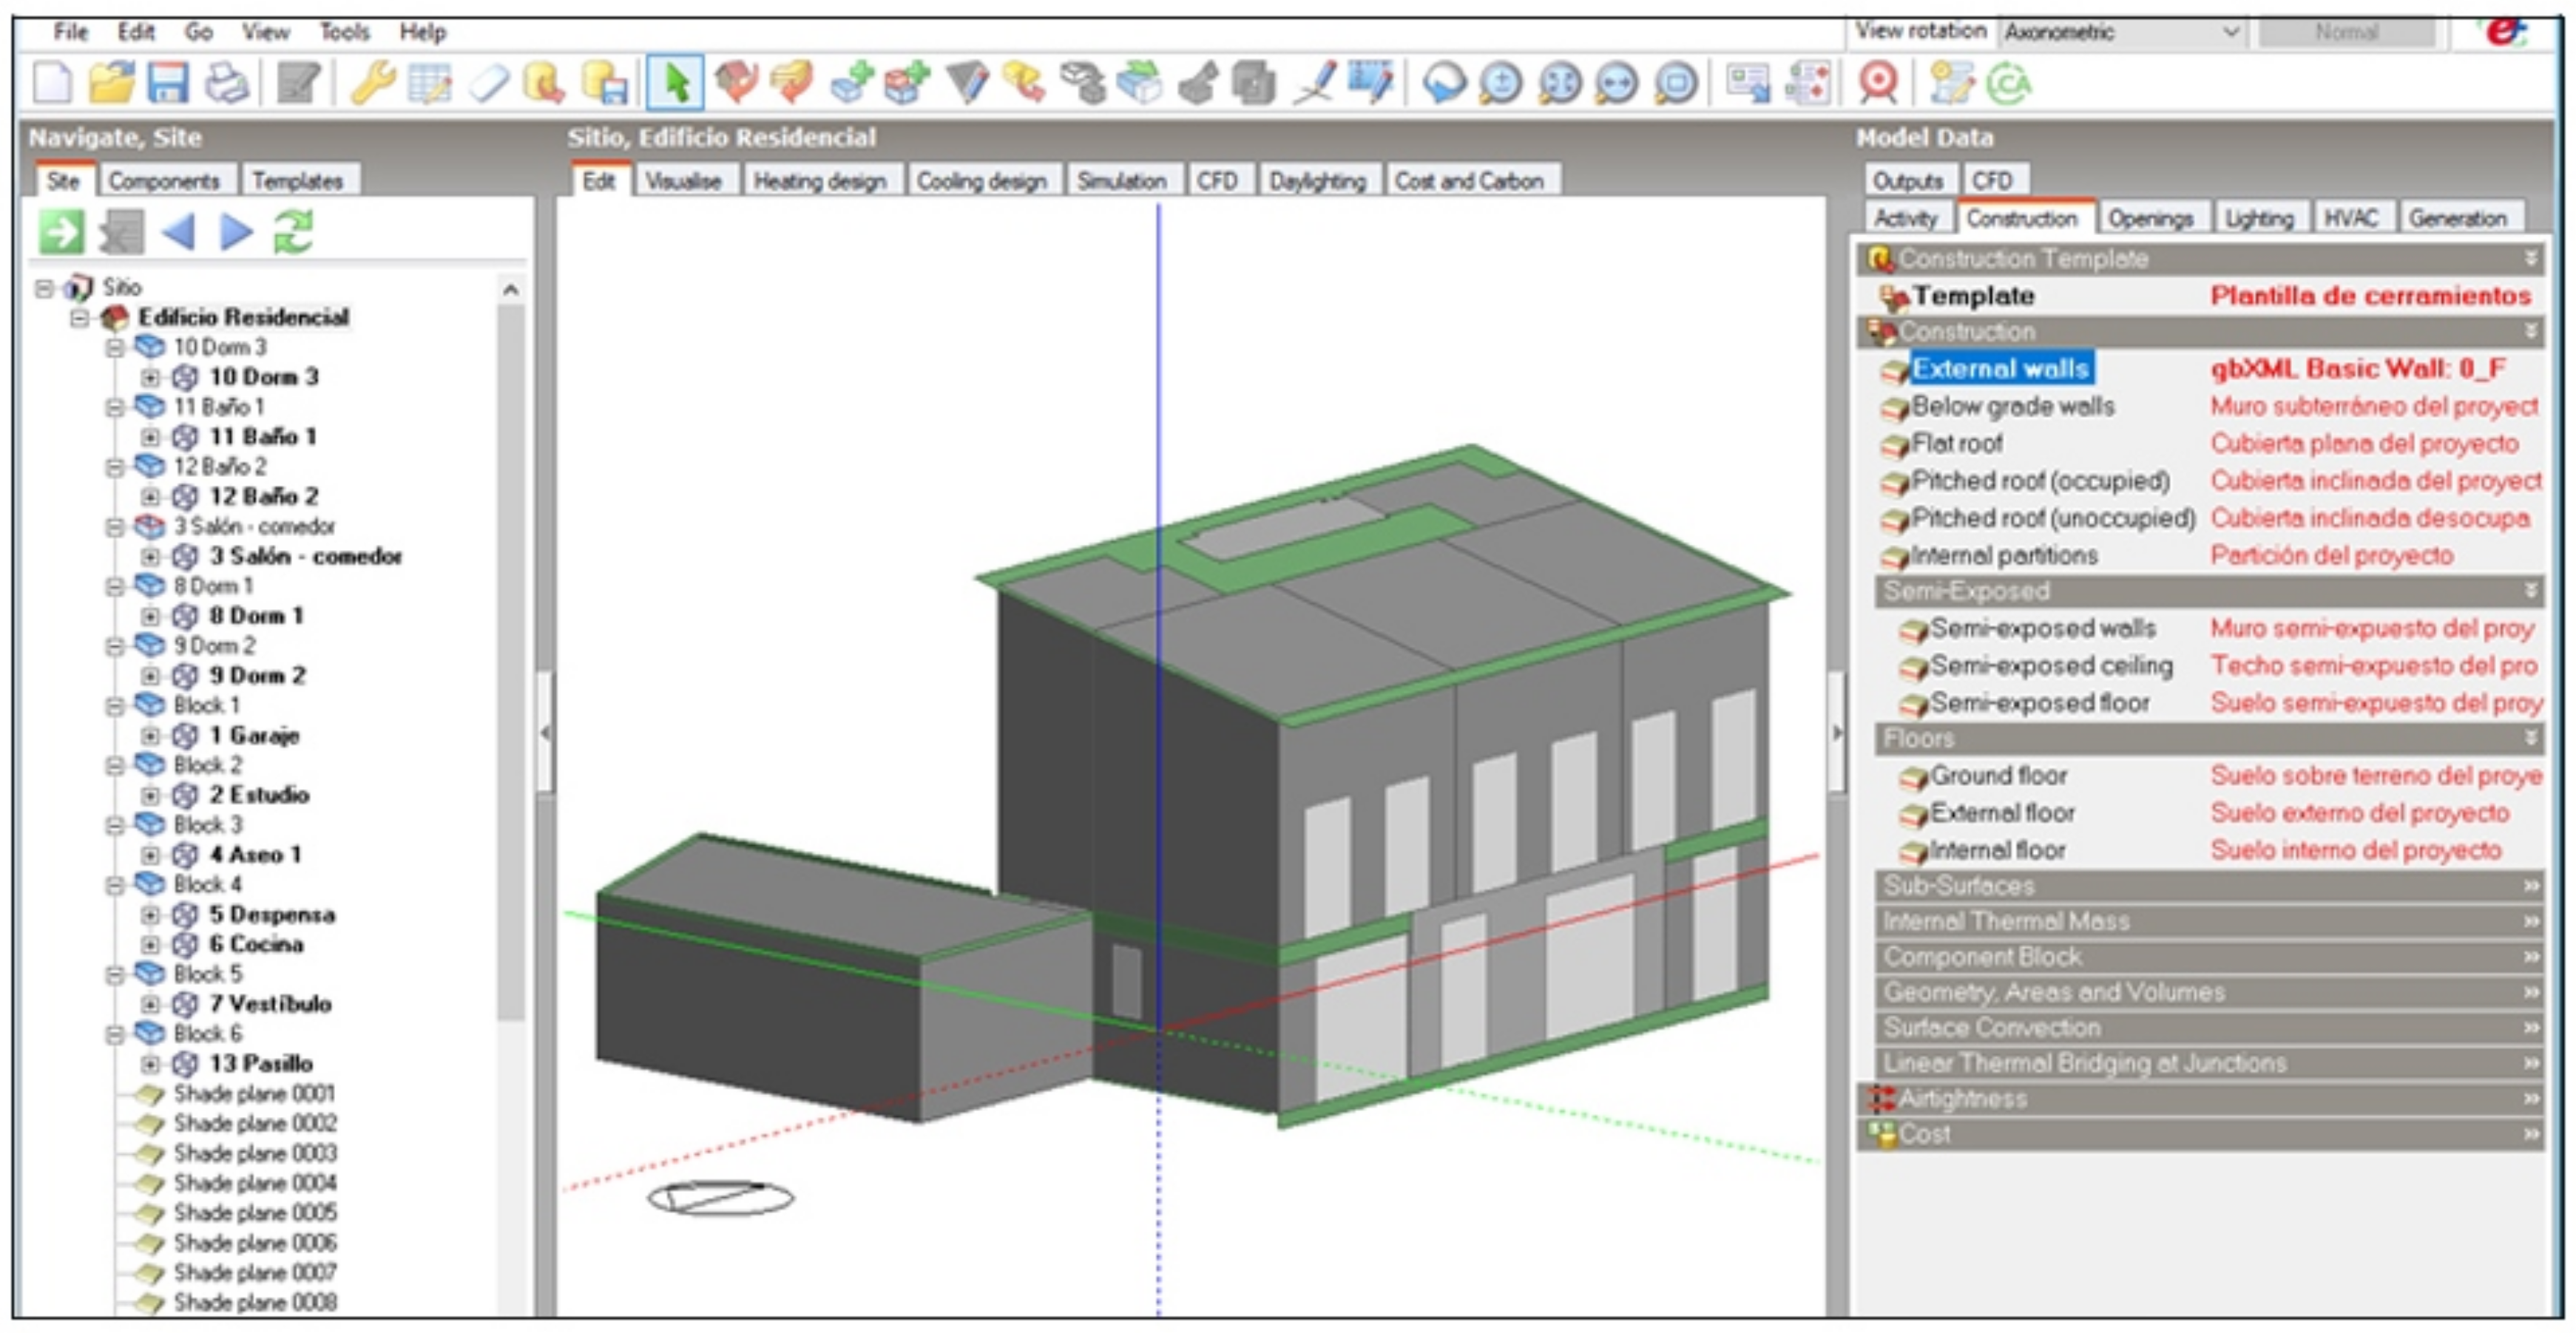Open the Openings model data tab
Viewport: 2576px width, 1333px height.
(2150, 218)
